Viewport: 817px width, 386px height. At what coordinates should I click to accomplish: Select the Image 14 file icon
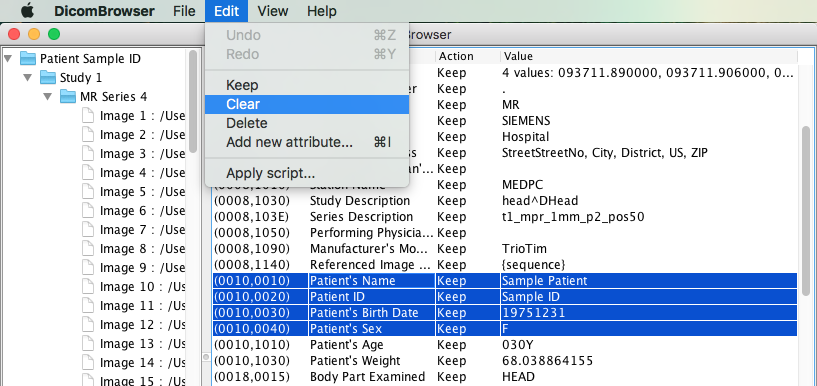(88, 363)
